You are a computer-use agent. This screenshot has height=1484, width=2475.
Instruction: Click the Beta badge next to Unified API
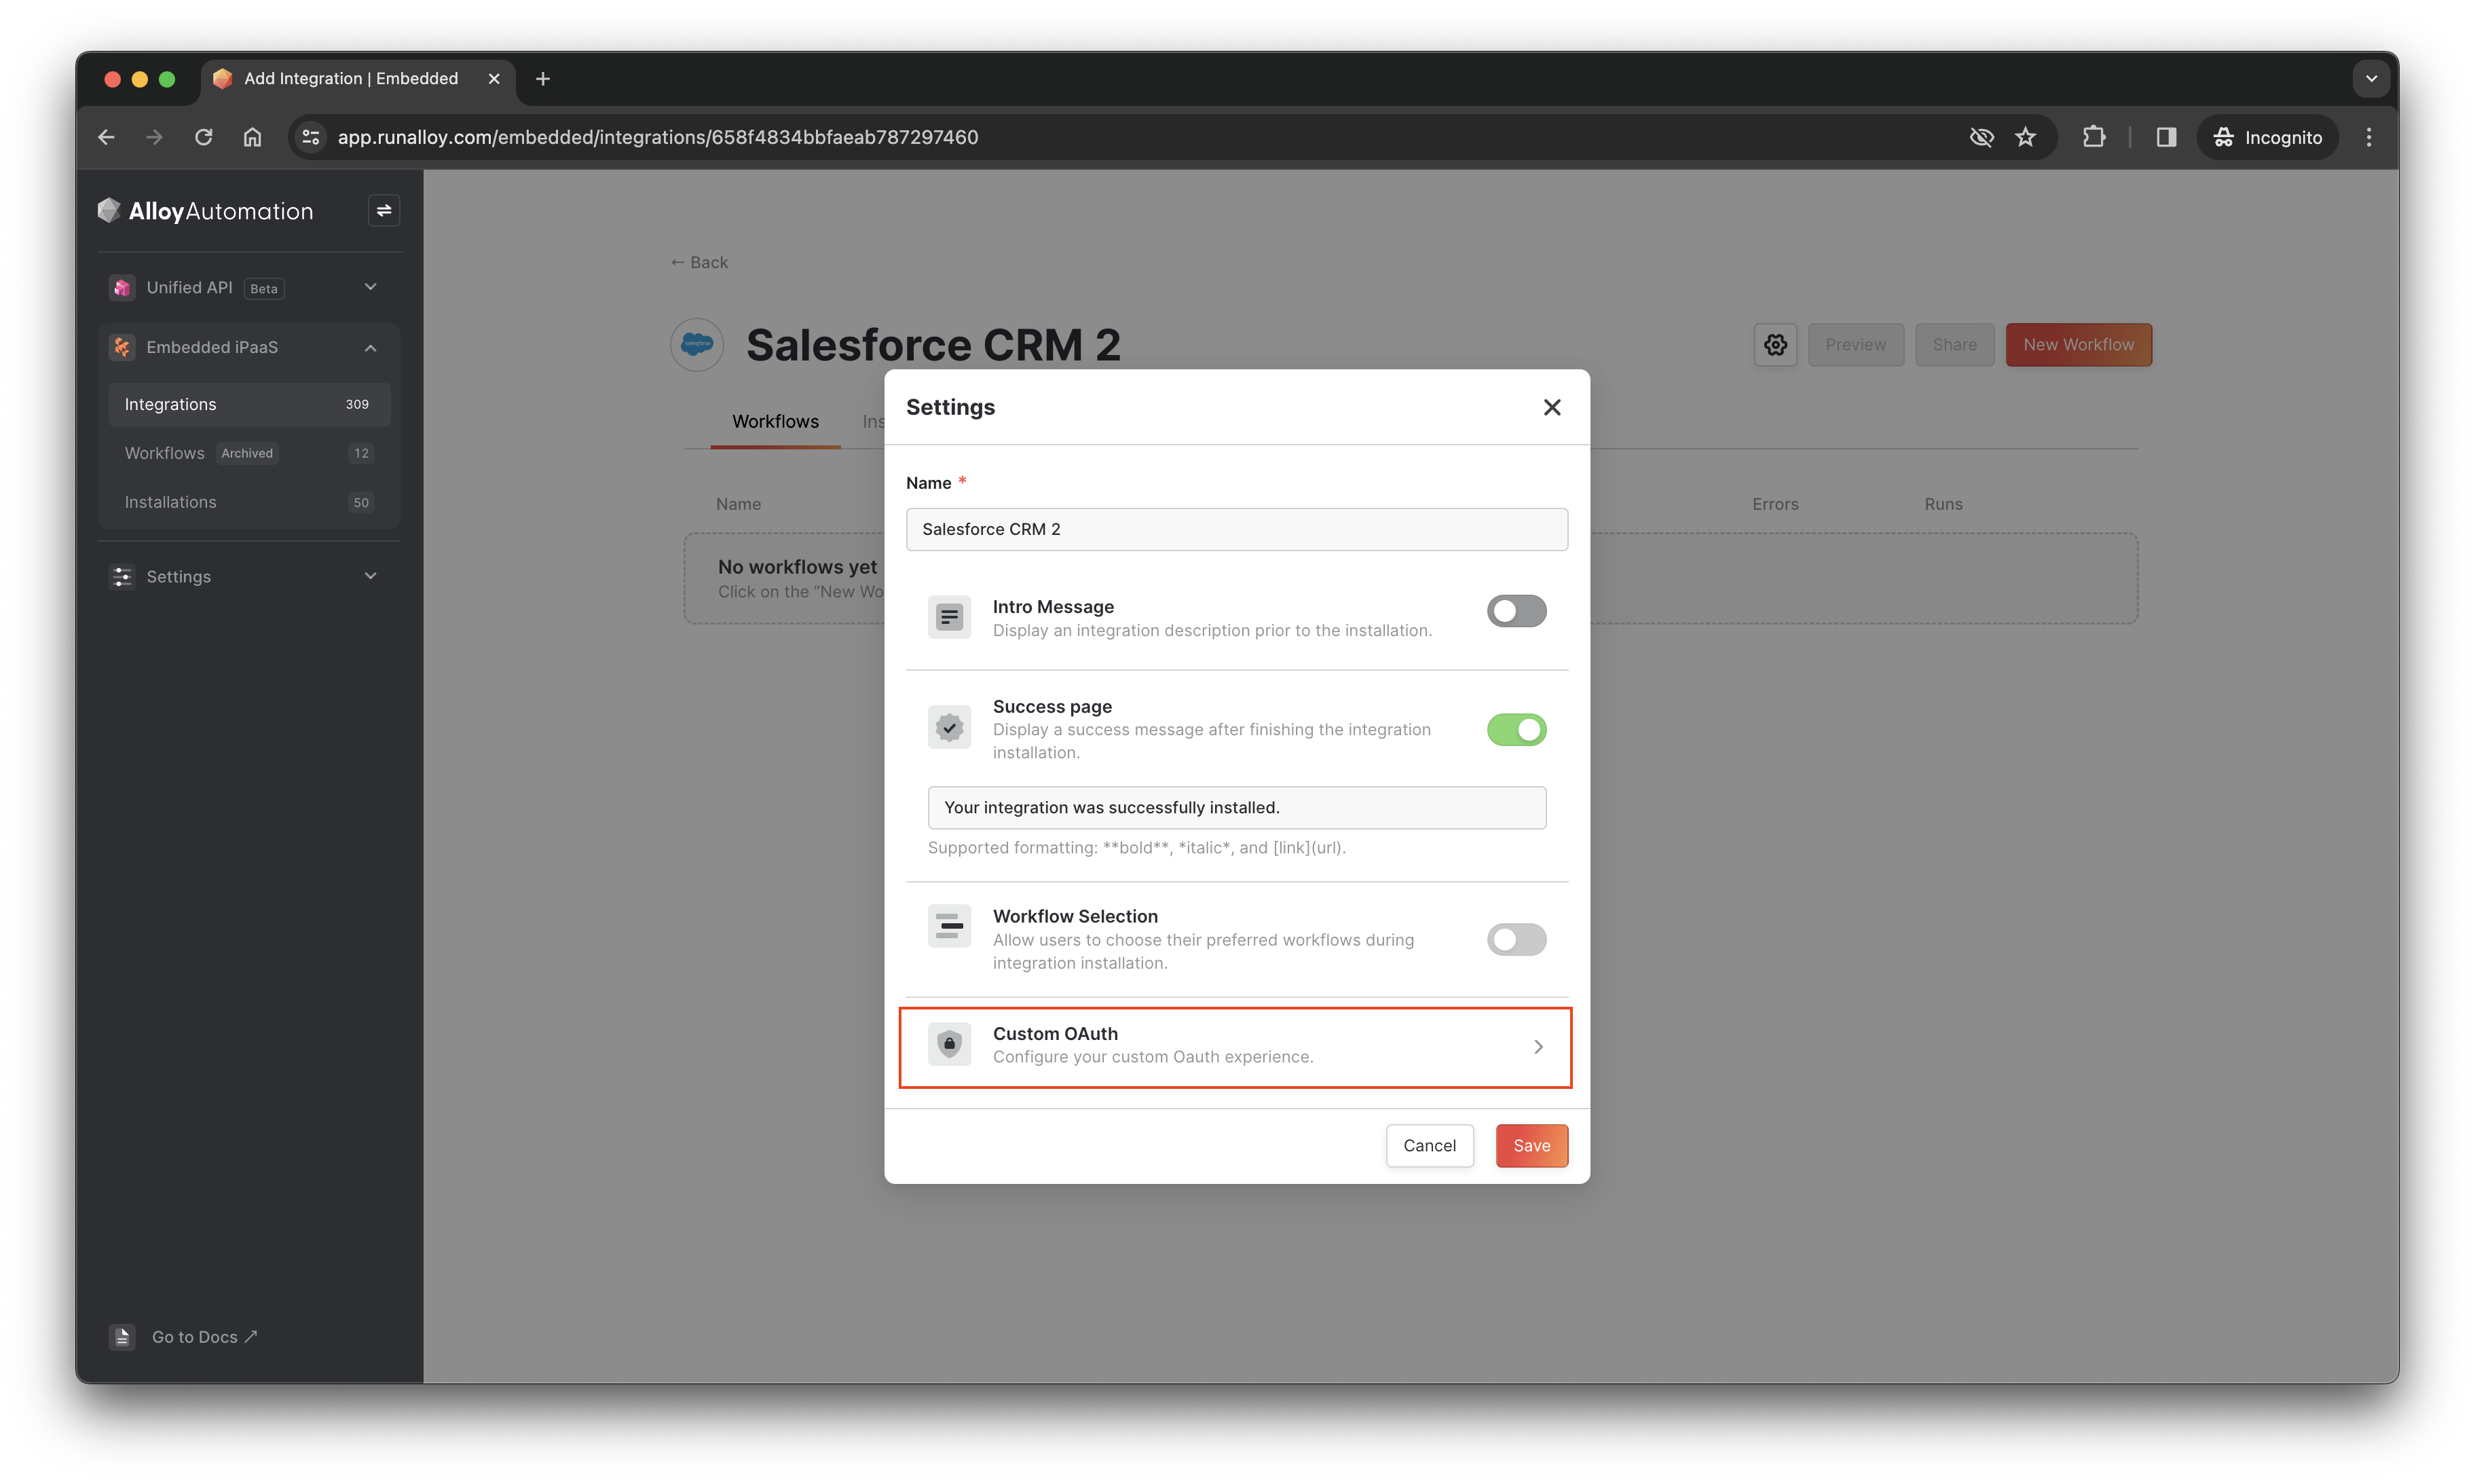click(263, 289)
